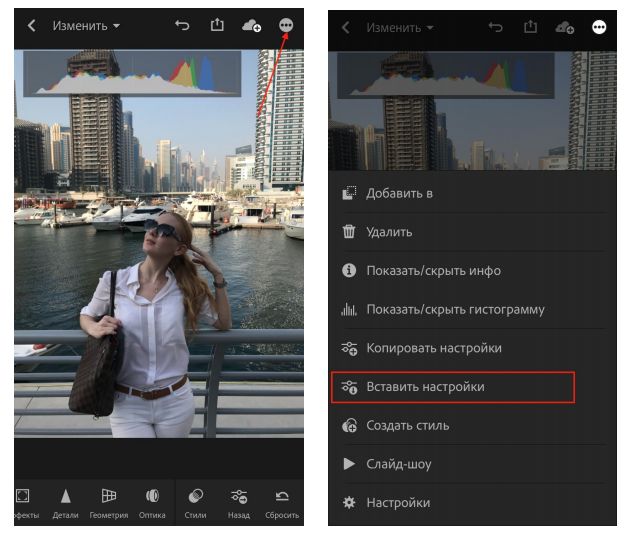This screenshot has width=639, height=538.
Task: Tap share icon in left screen header
Action: pos(217,25)
